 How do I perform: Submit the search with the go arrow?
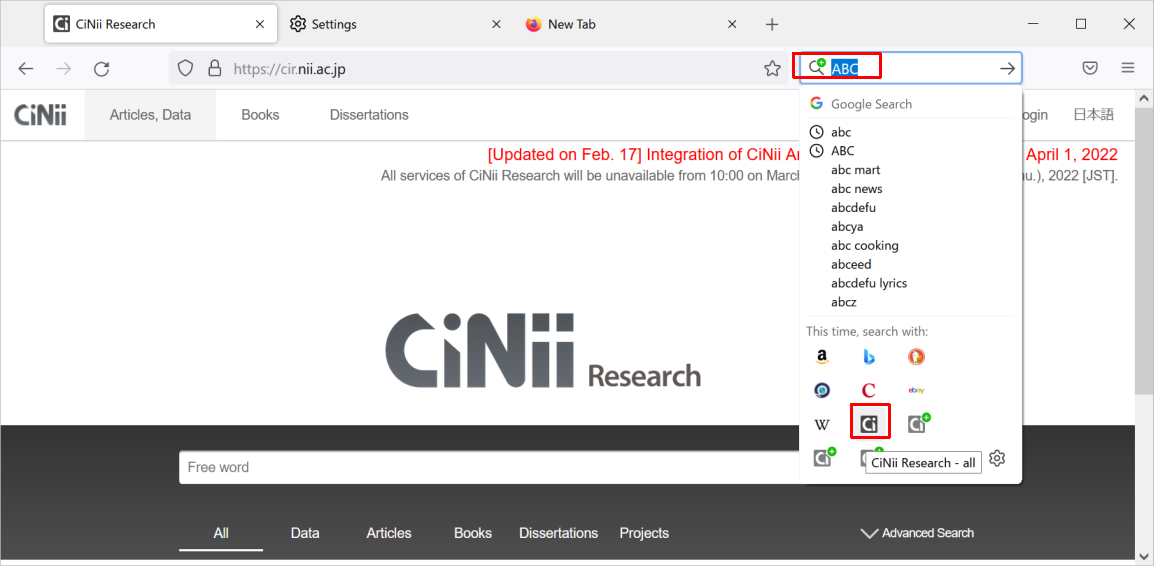tap(1007, 68)
